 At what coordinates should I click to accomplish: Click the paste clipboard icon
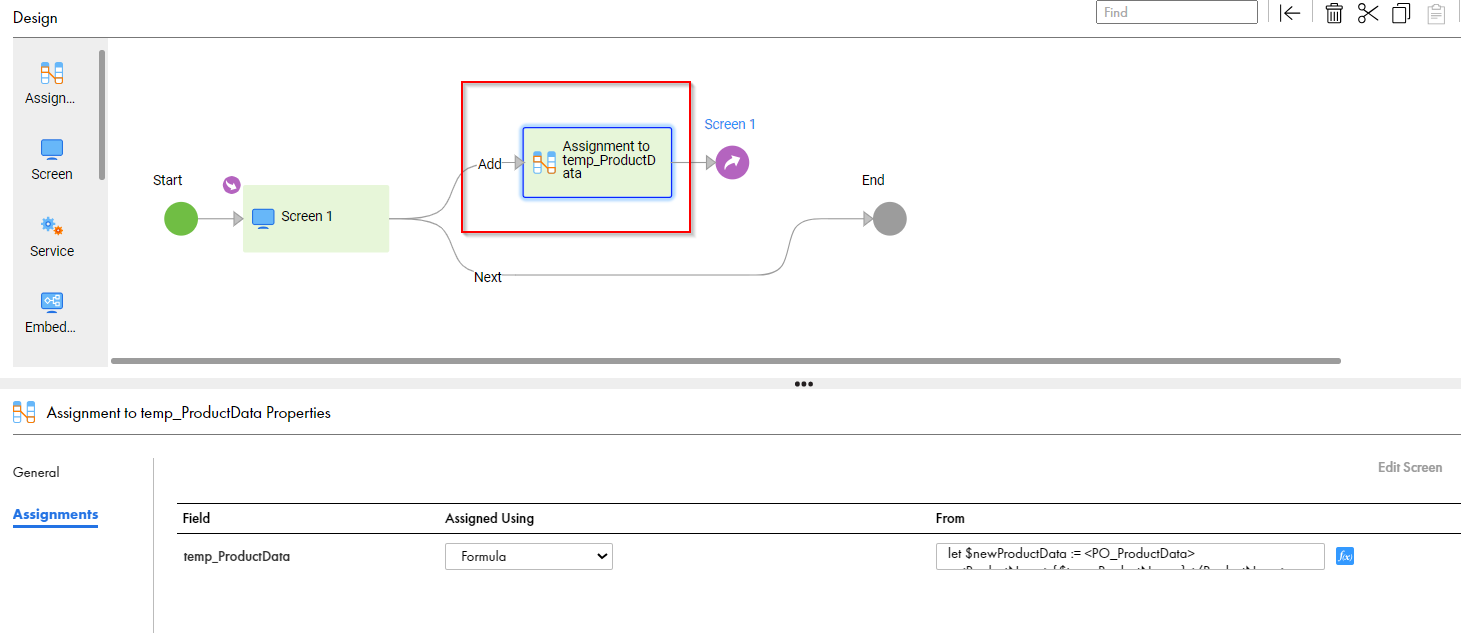point(1436,14)
